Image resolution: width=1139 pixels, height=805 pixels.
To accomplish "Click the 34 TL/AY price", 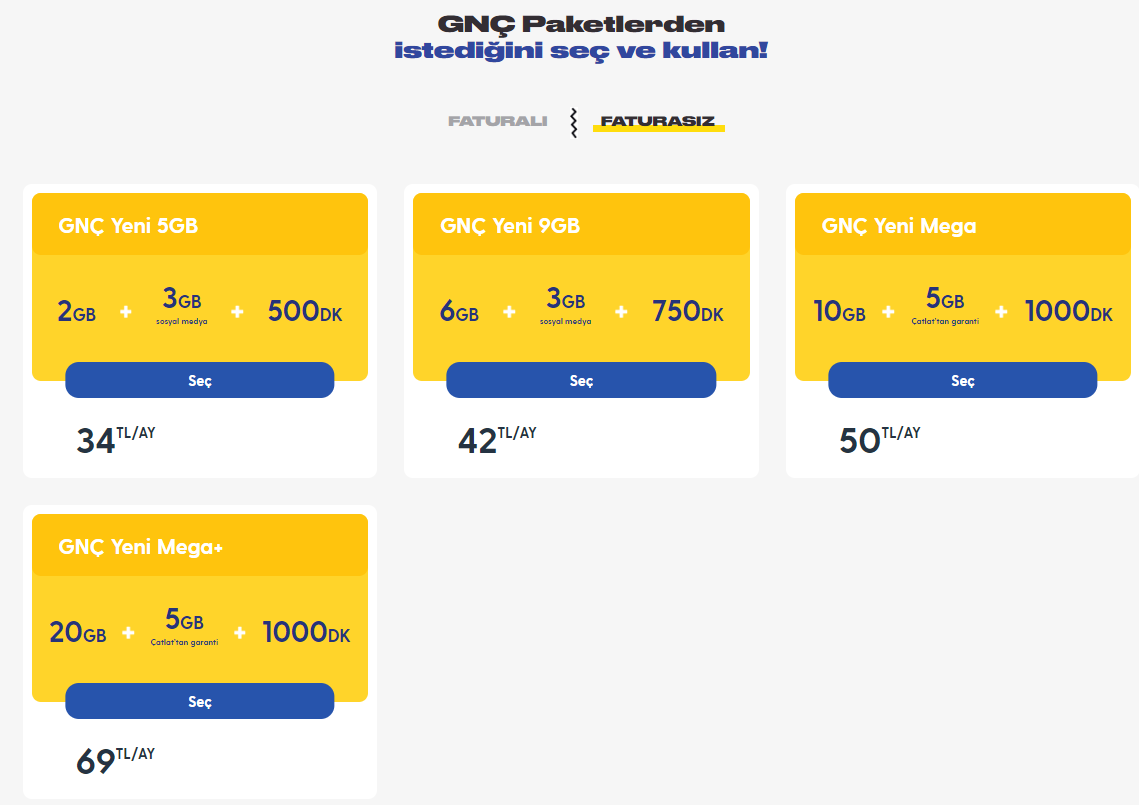I will (x=115, y=439).
